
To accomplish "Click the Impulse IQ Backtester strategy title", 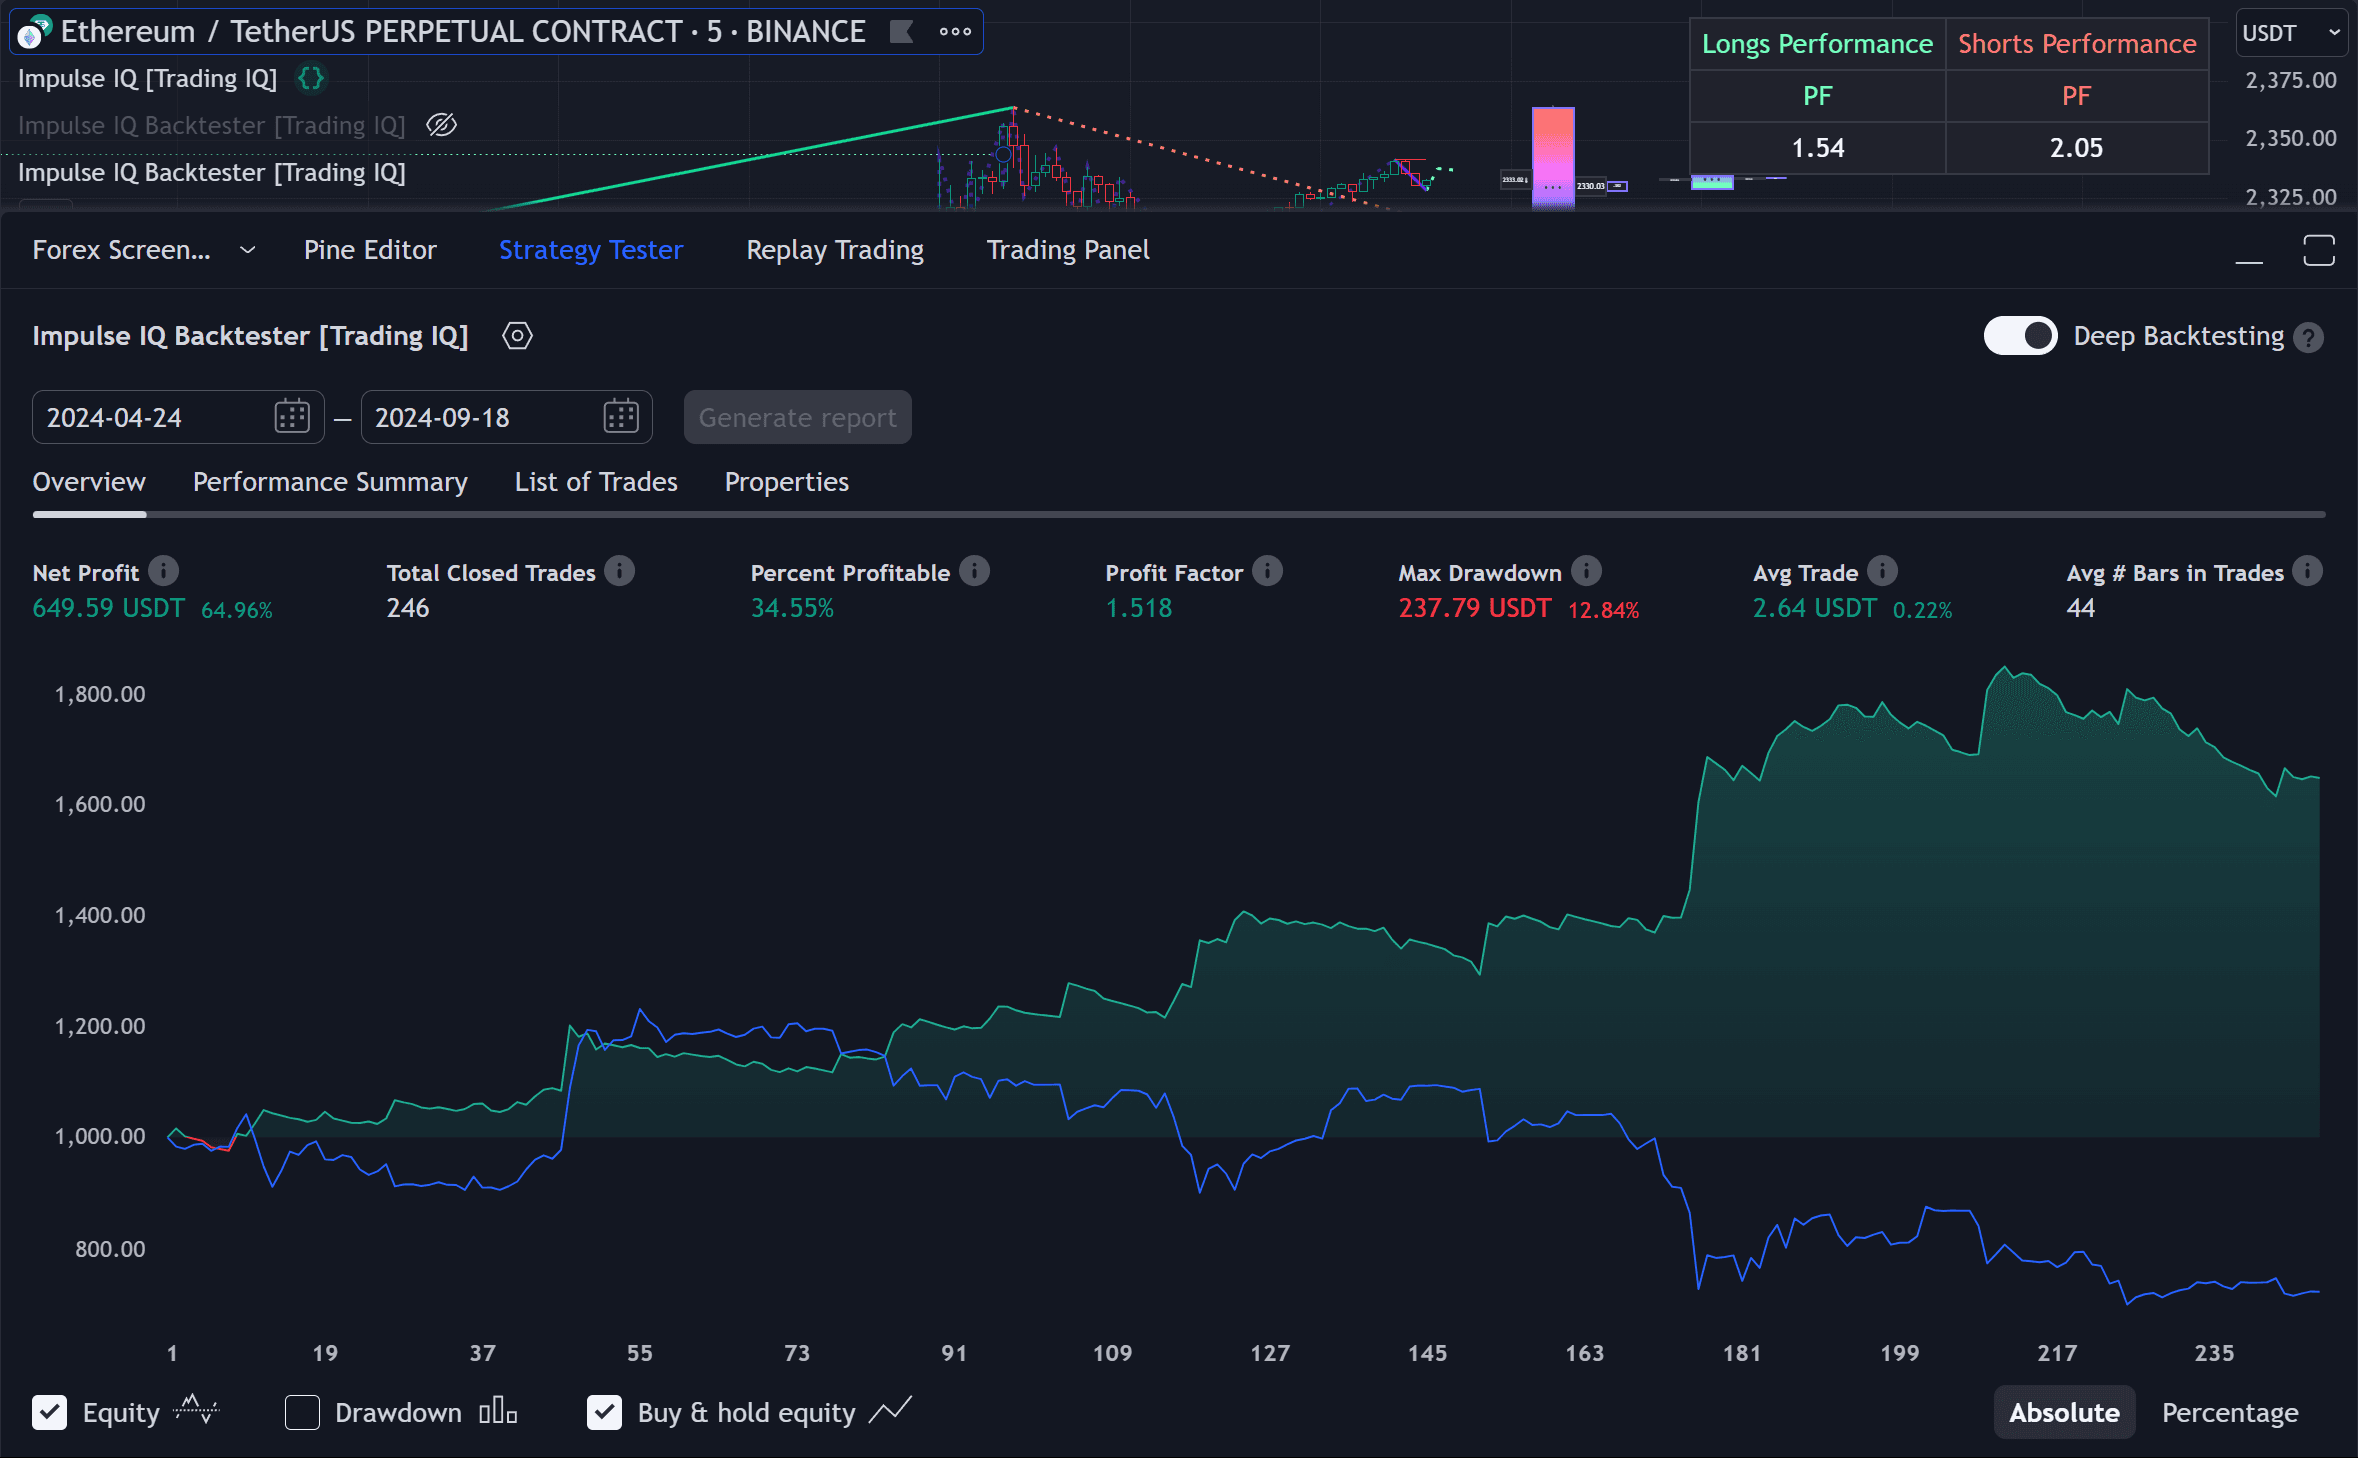I will point(250,336).
